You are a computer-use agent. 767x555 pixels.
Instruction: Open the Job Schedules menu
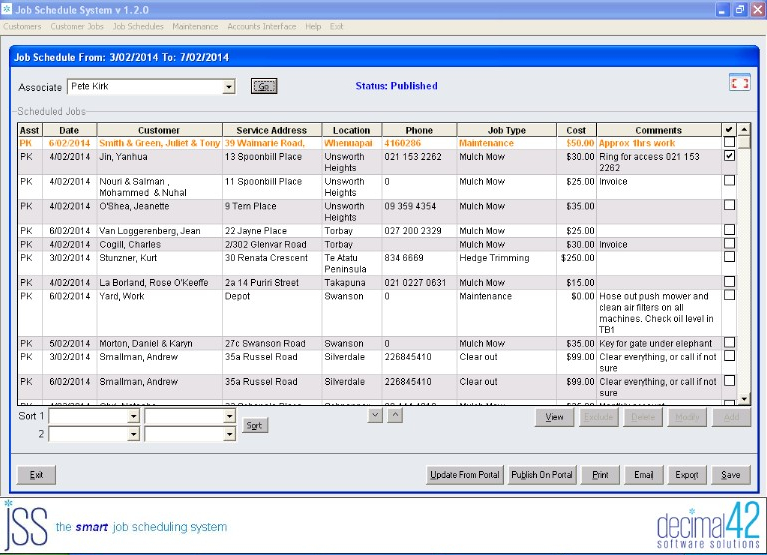click(138, 26)
